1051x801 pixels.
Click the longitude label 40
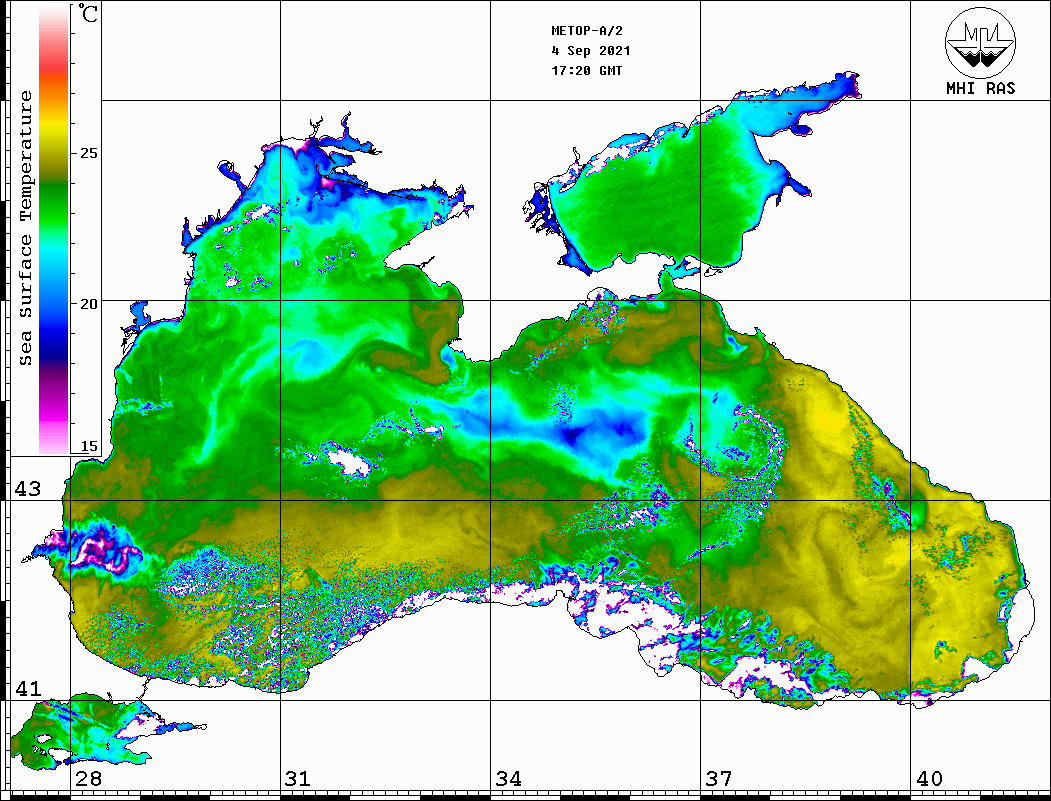[929, 779]
